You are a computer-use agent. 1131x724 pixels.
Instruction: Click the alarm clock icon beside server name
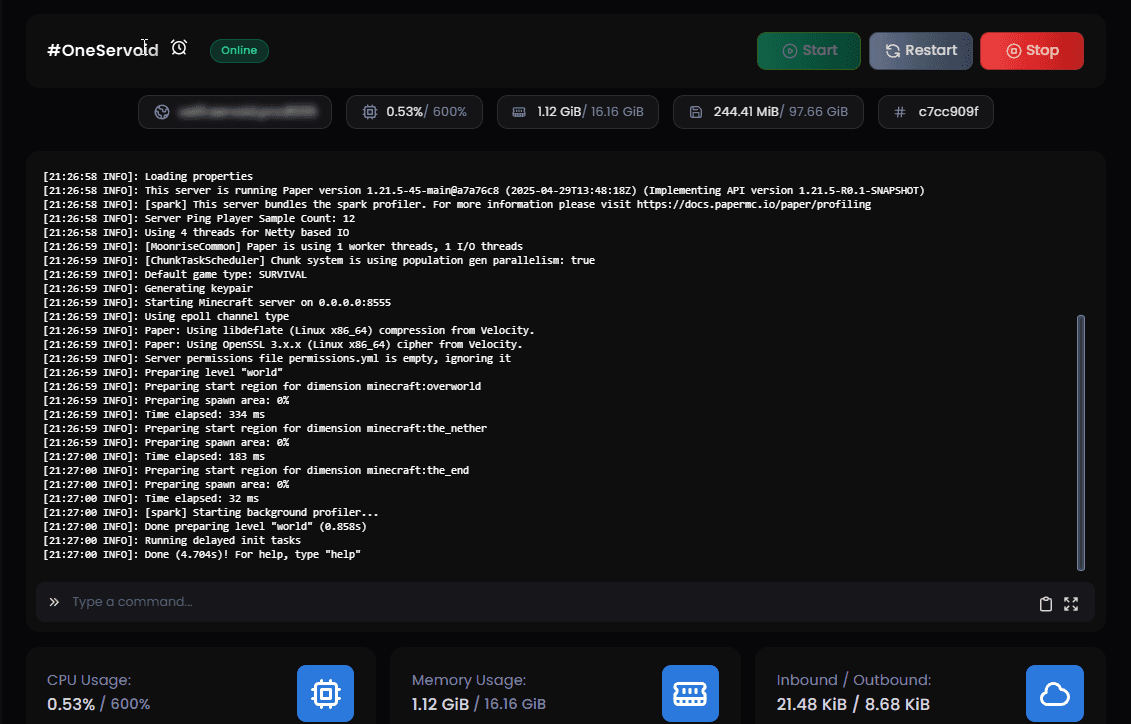179,48
